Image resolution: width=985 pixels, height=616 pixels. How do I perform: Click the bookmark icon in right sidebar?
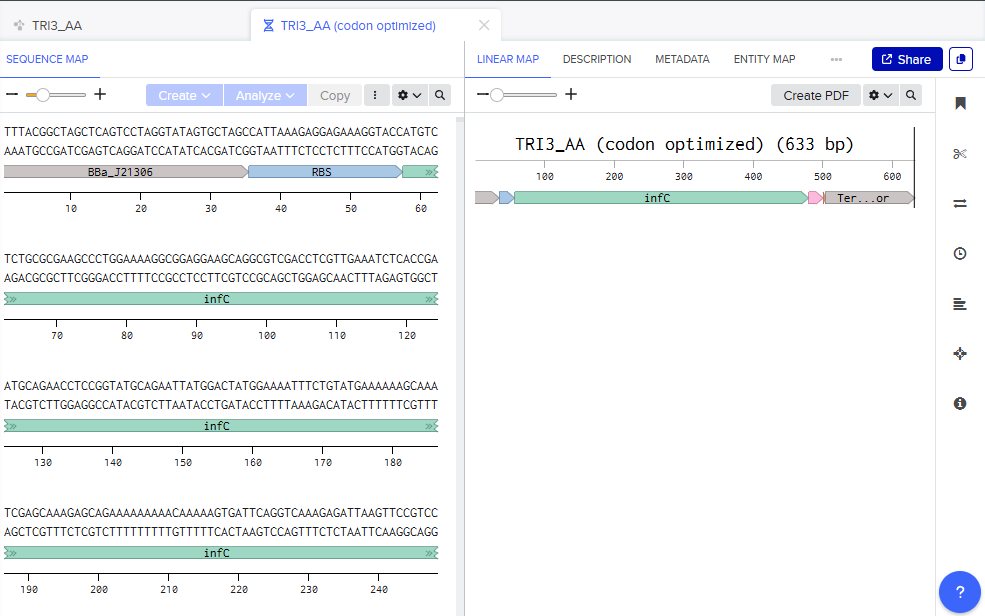pos(960,103)
